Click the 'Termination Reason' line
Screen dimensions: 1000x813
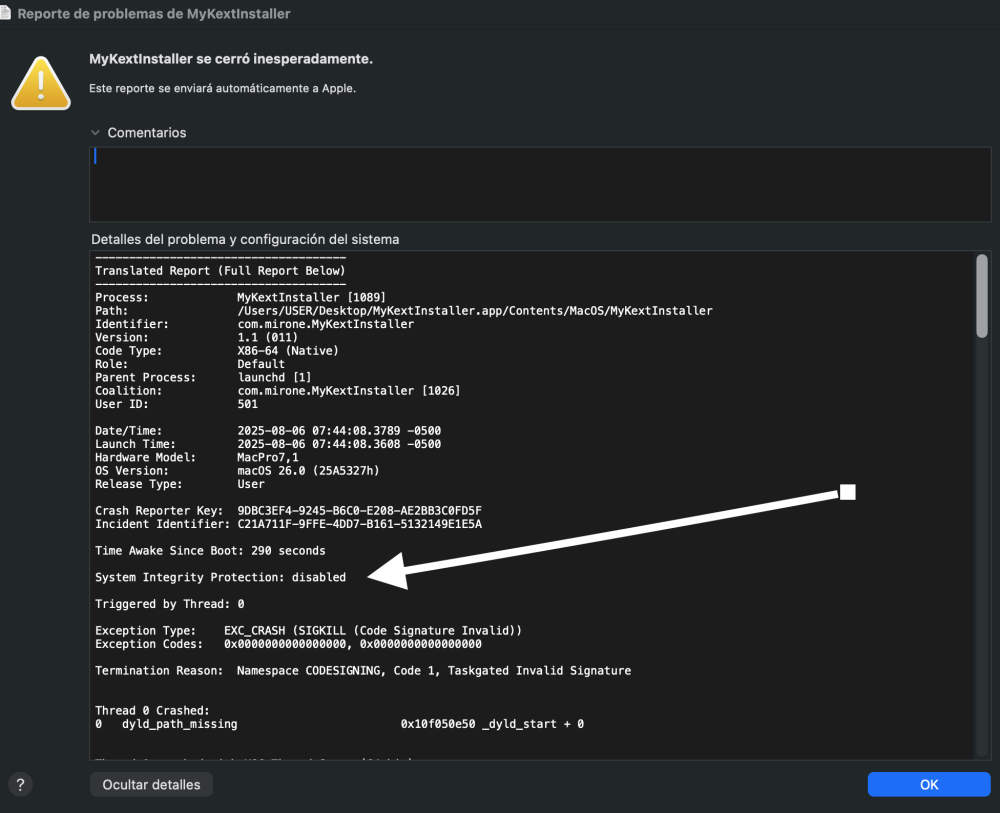[x=363, y=671]
